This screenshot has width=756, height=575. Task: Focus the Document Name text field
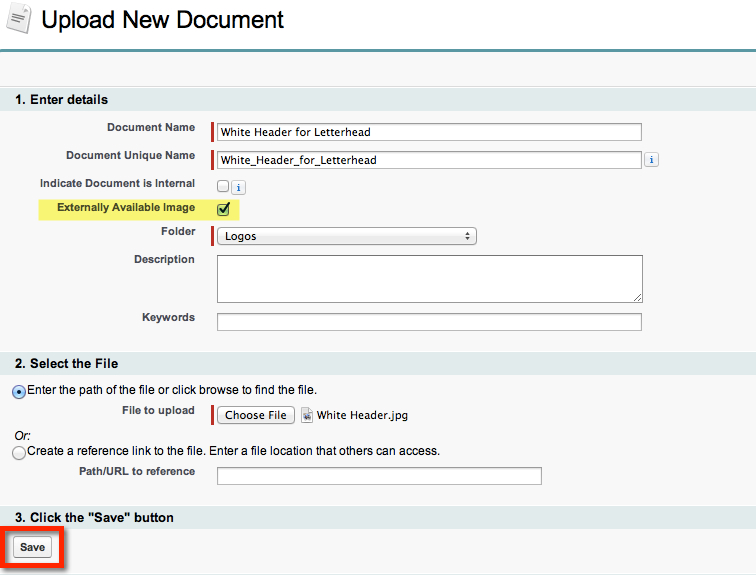tap(429, 132)
